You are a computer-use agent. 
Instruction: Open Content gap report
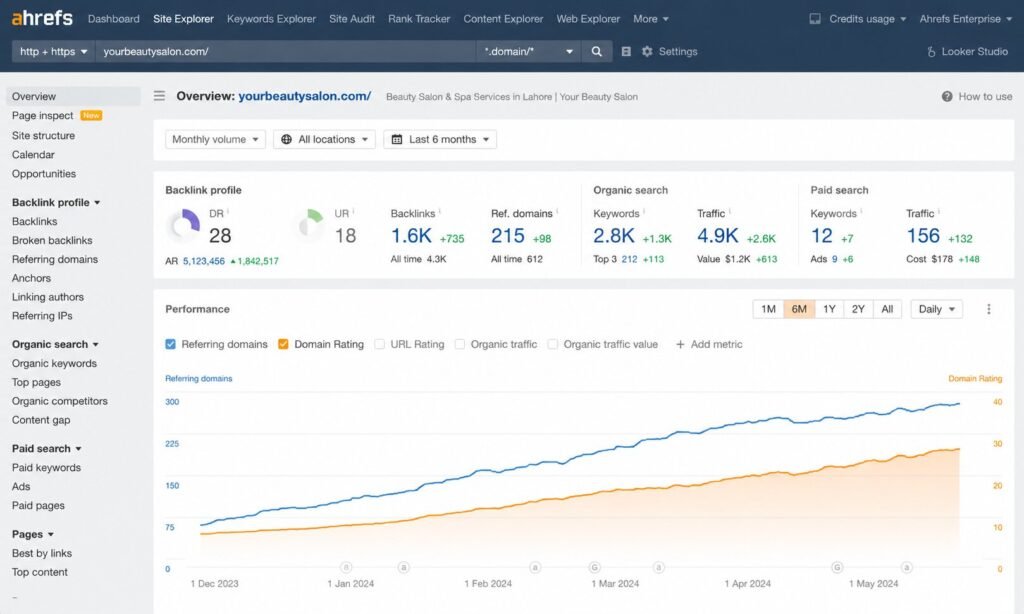41,420
